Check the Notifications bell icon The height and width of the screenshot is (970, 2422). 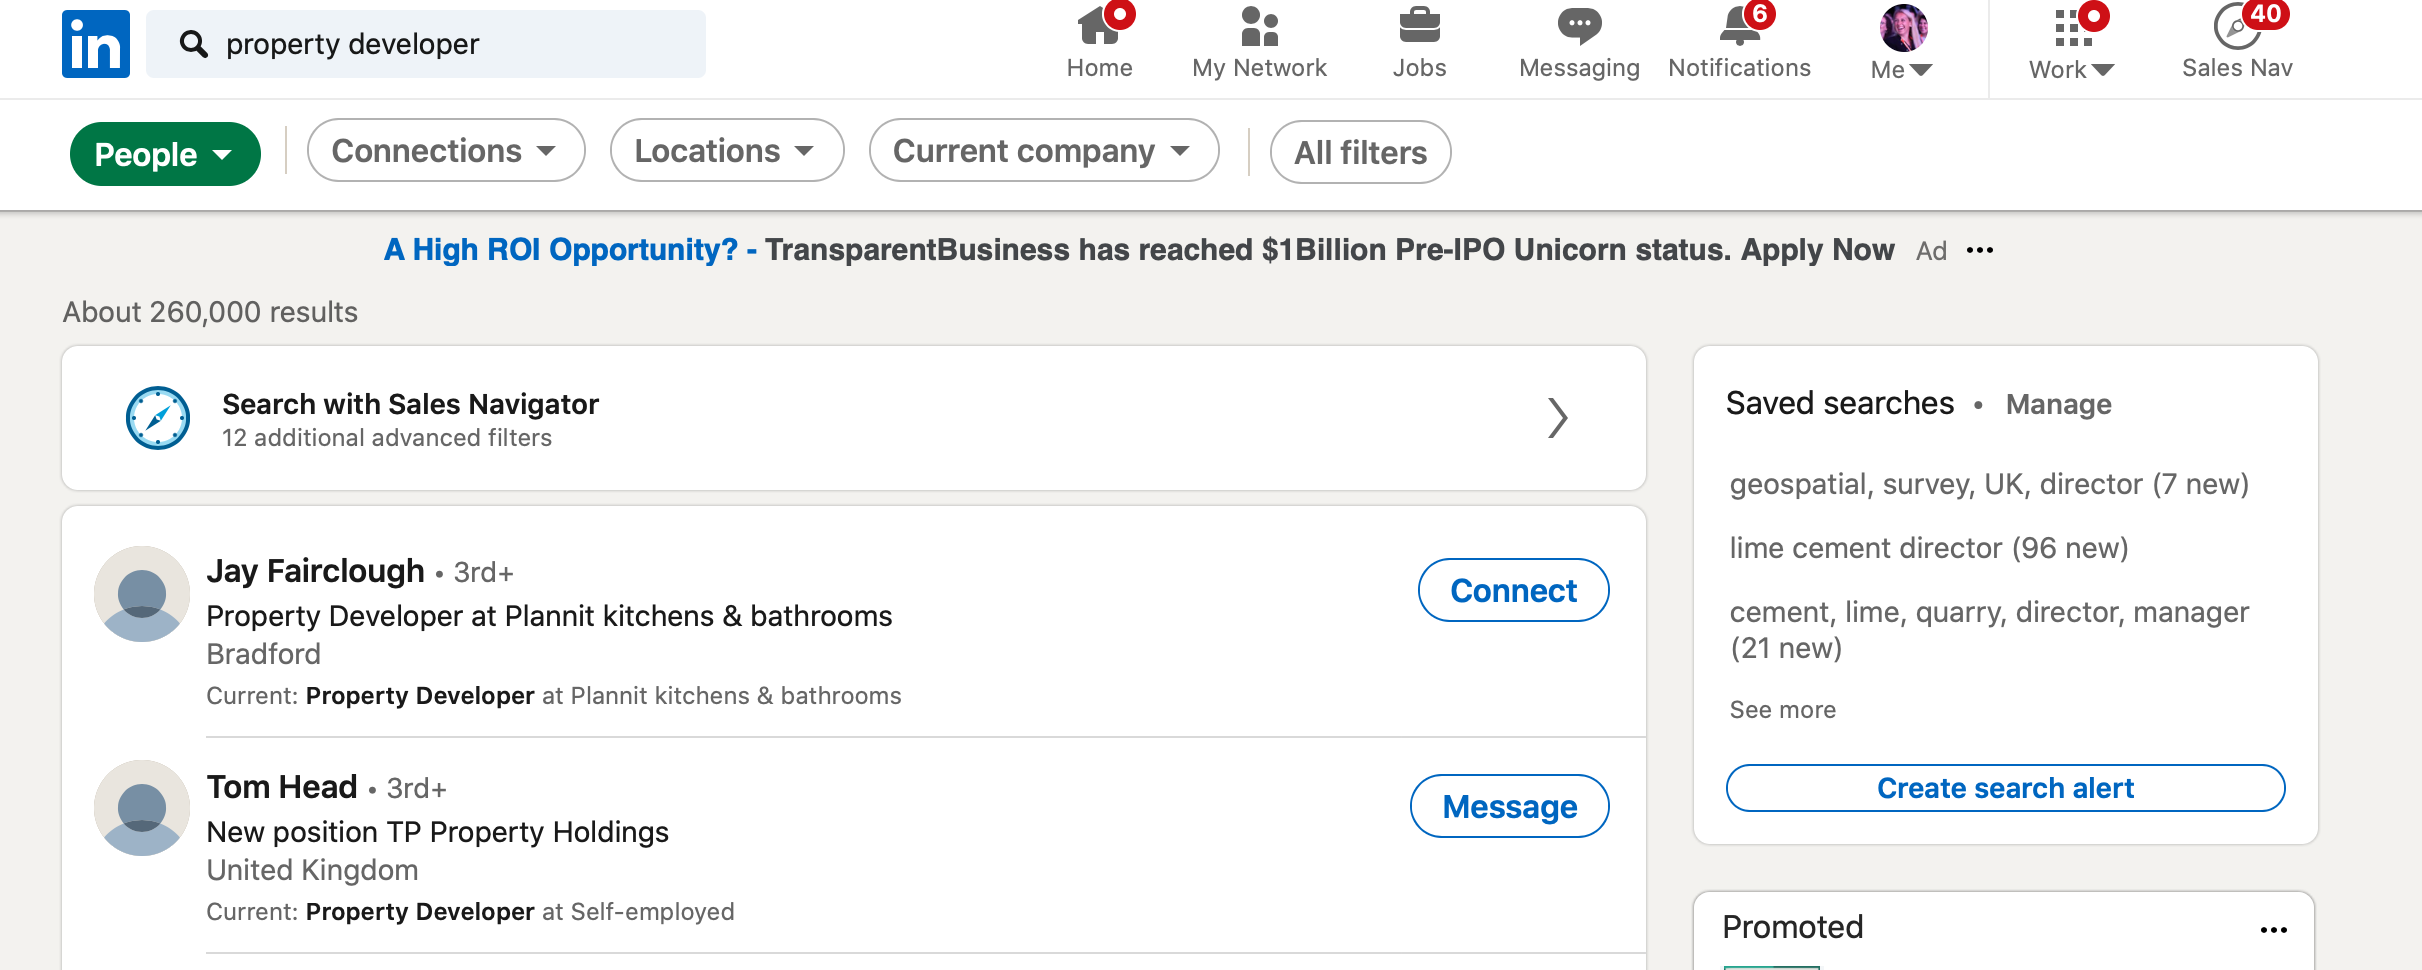point(1740,27)
